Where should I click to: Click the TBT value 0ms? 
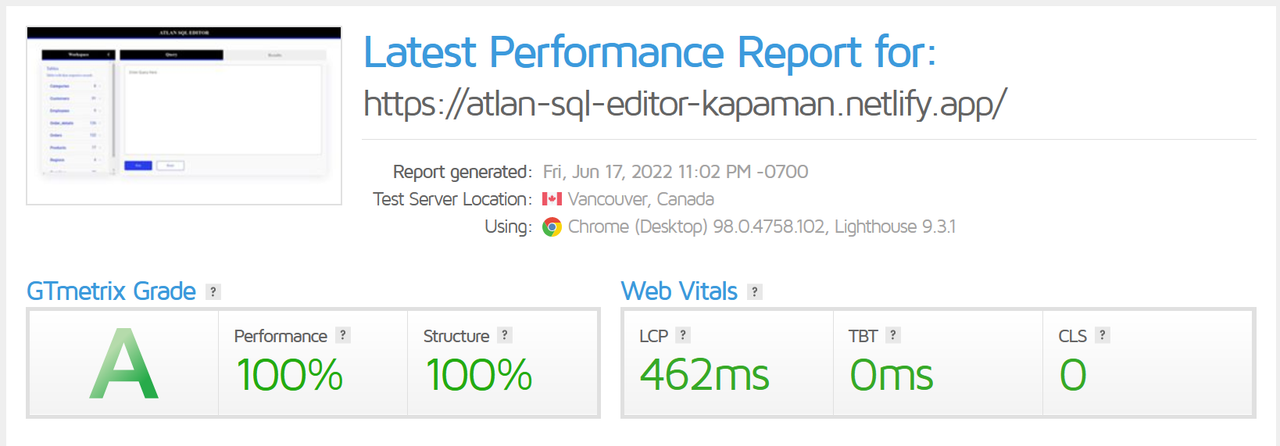coord(891,375)
